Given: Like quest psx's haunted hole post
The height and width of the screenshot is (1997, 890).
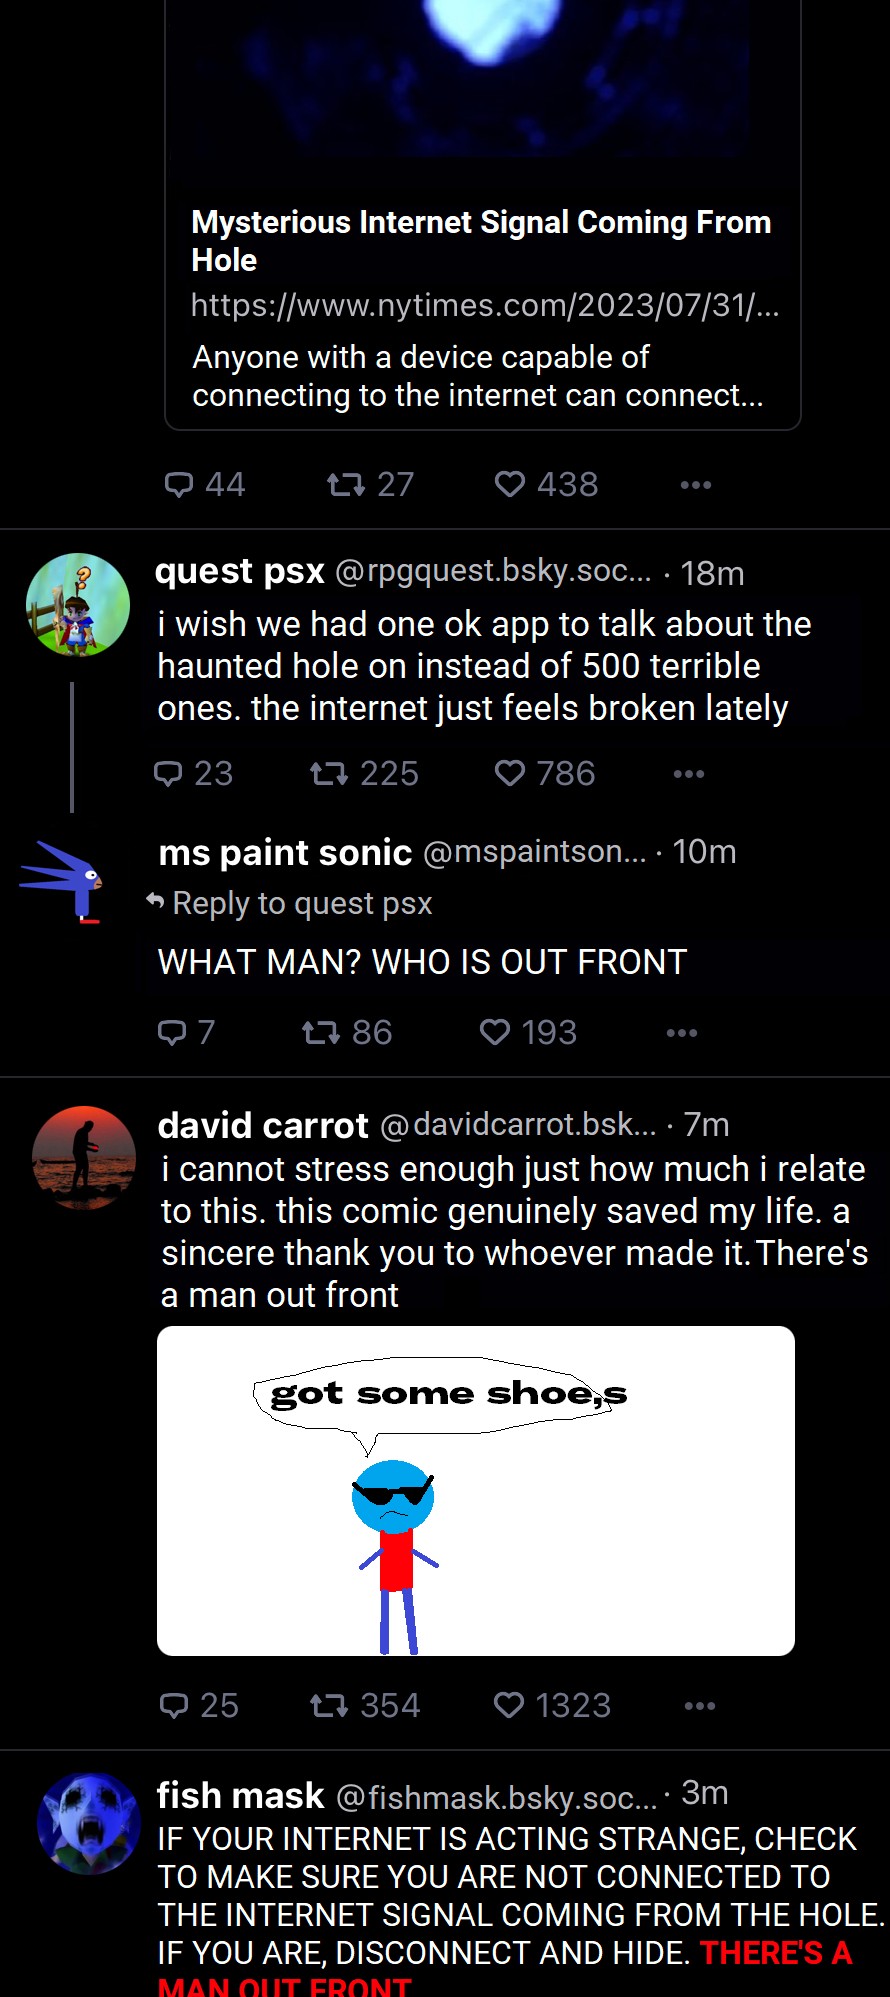Looking at the screenshot, I should 510,773.
